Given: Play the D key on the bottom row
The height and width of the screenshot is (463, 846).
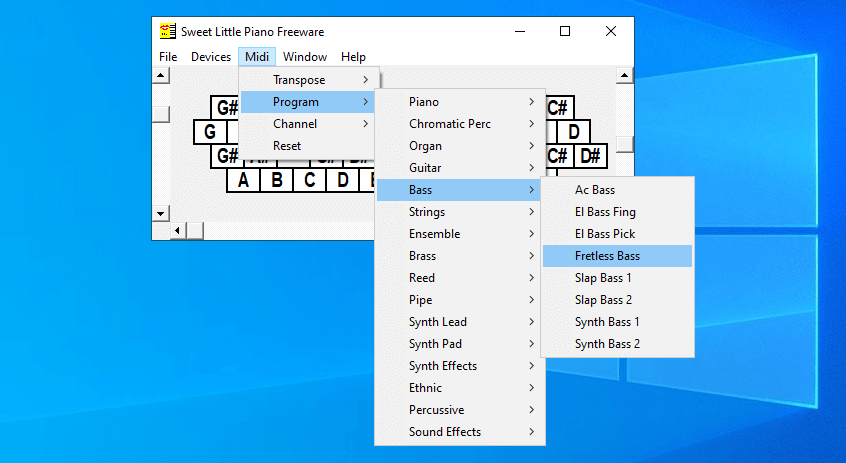Looking at the screenshot, I should [x=343, y=180].
